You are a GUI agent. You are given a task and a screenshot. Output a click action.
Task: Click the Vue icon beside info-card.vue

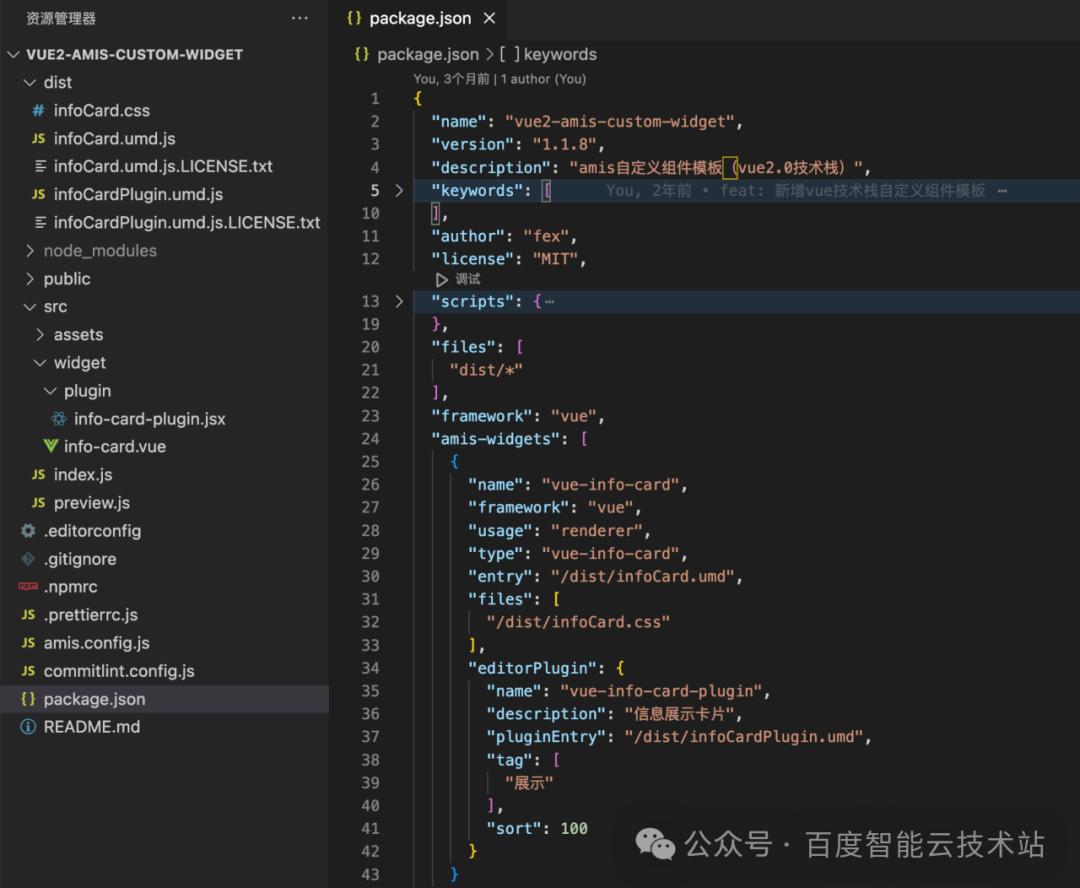click(50, 446)
